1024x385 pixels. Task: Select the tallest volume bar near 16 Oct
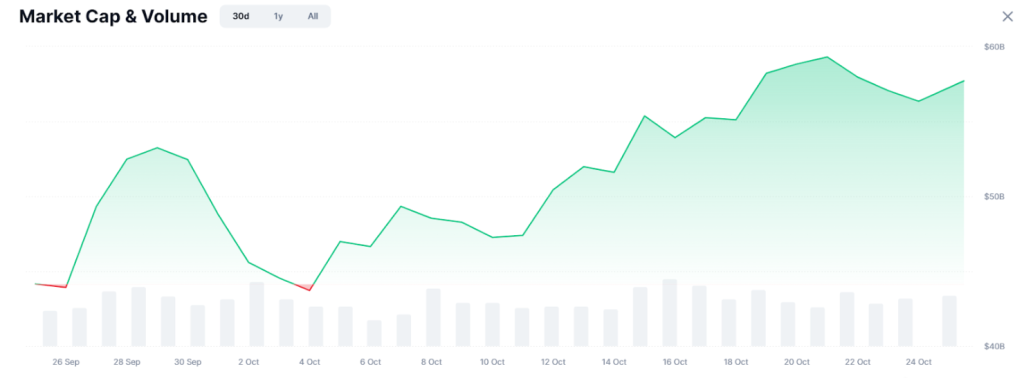point(669,313)
